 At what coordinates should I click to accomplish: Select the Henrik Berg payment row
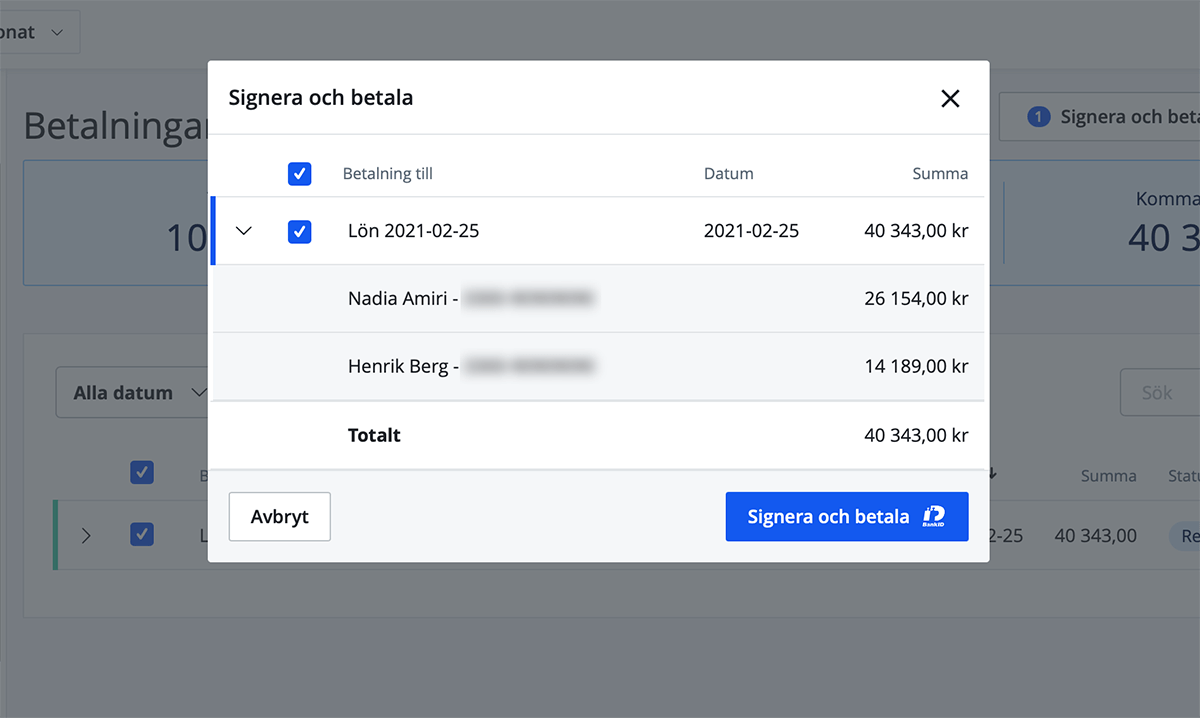point(598,366)
